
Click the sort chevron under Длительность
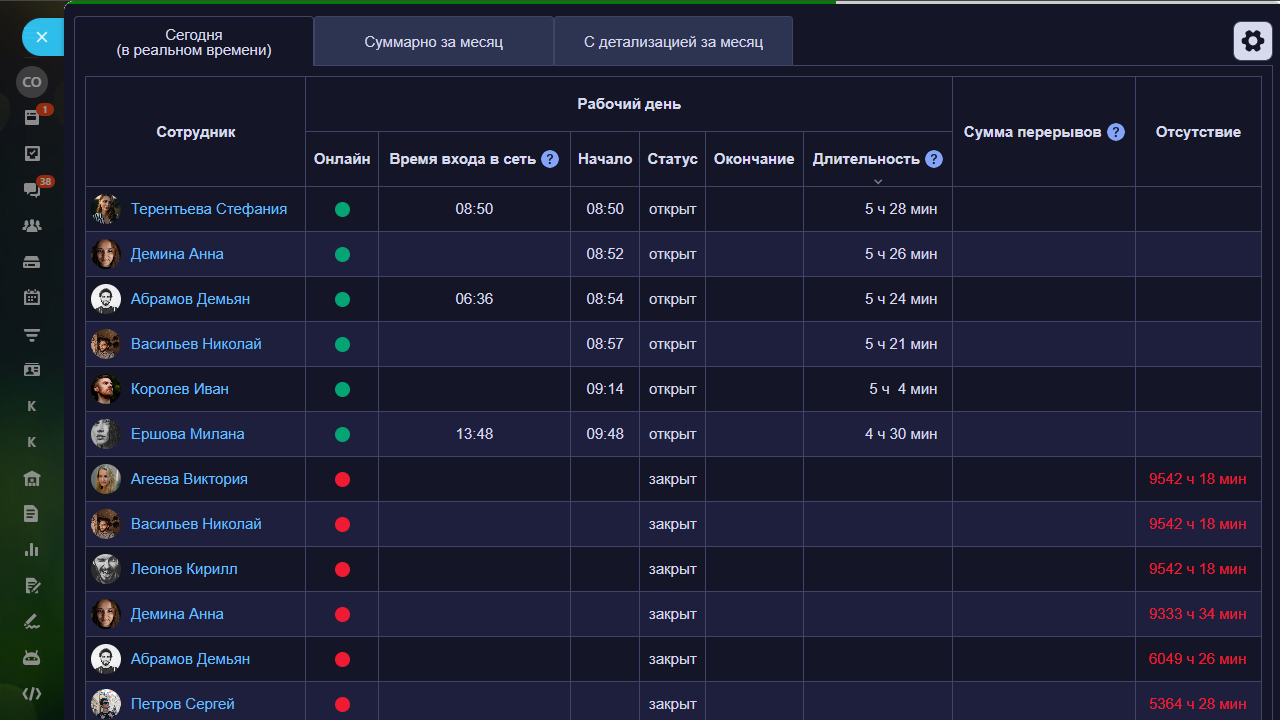point(877,181)
